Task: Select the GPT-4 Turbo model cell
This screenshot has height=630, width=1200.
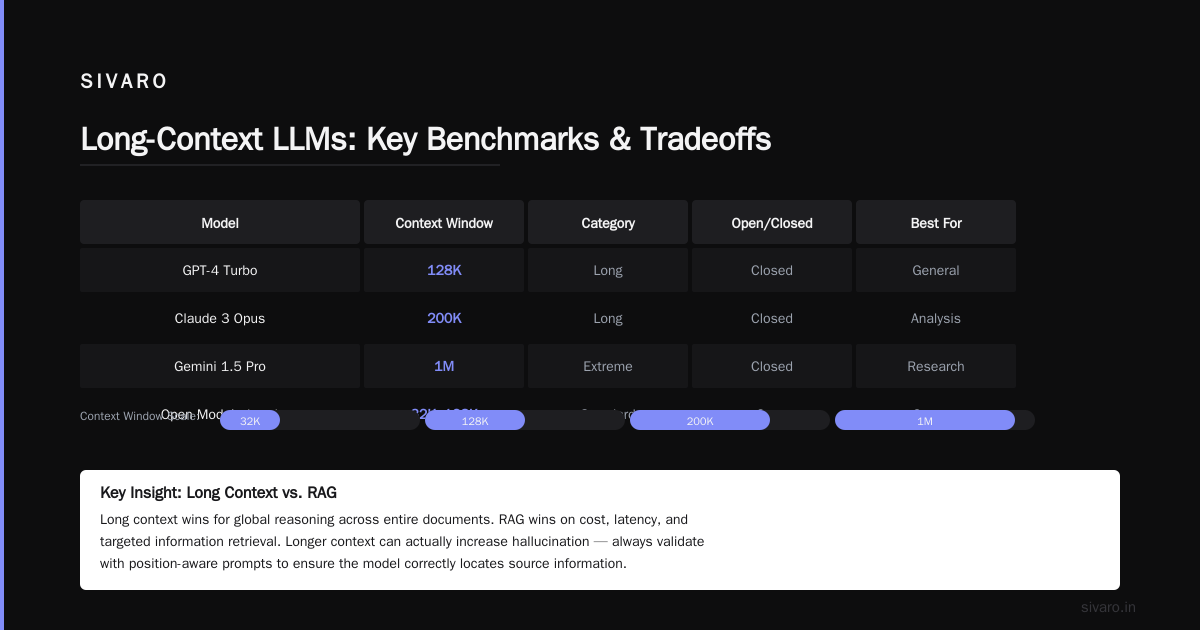Action: tap(220, 270)
